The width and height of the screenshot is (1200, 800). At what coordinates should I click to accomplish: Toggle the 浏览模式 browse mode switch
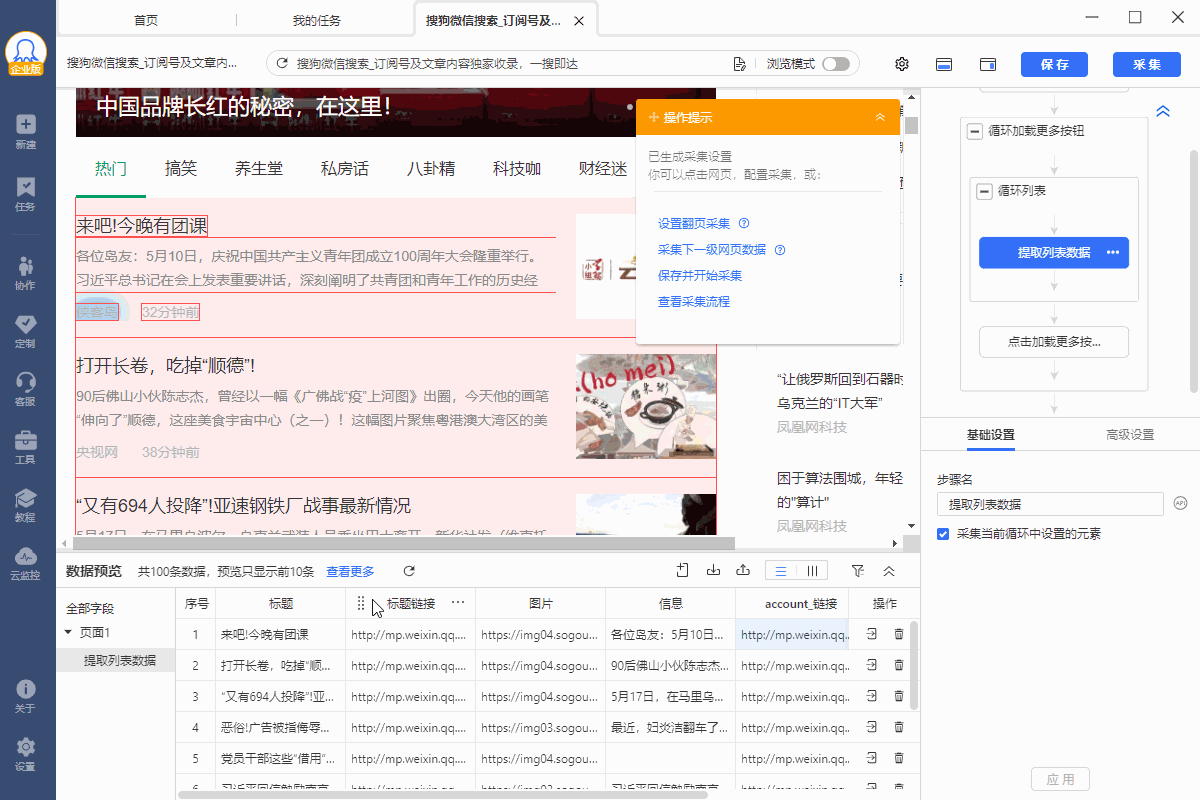835,64
